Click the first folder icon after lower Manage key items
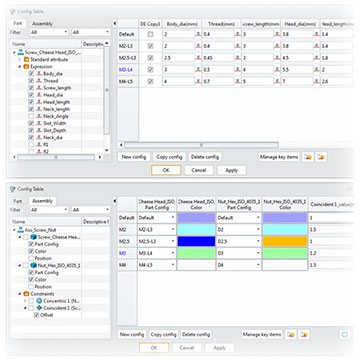 (291, 334)
